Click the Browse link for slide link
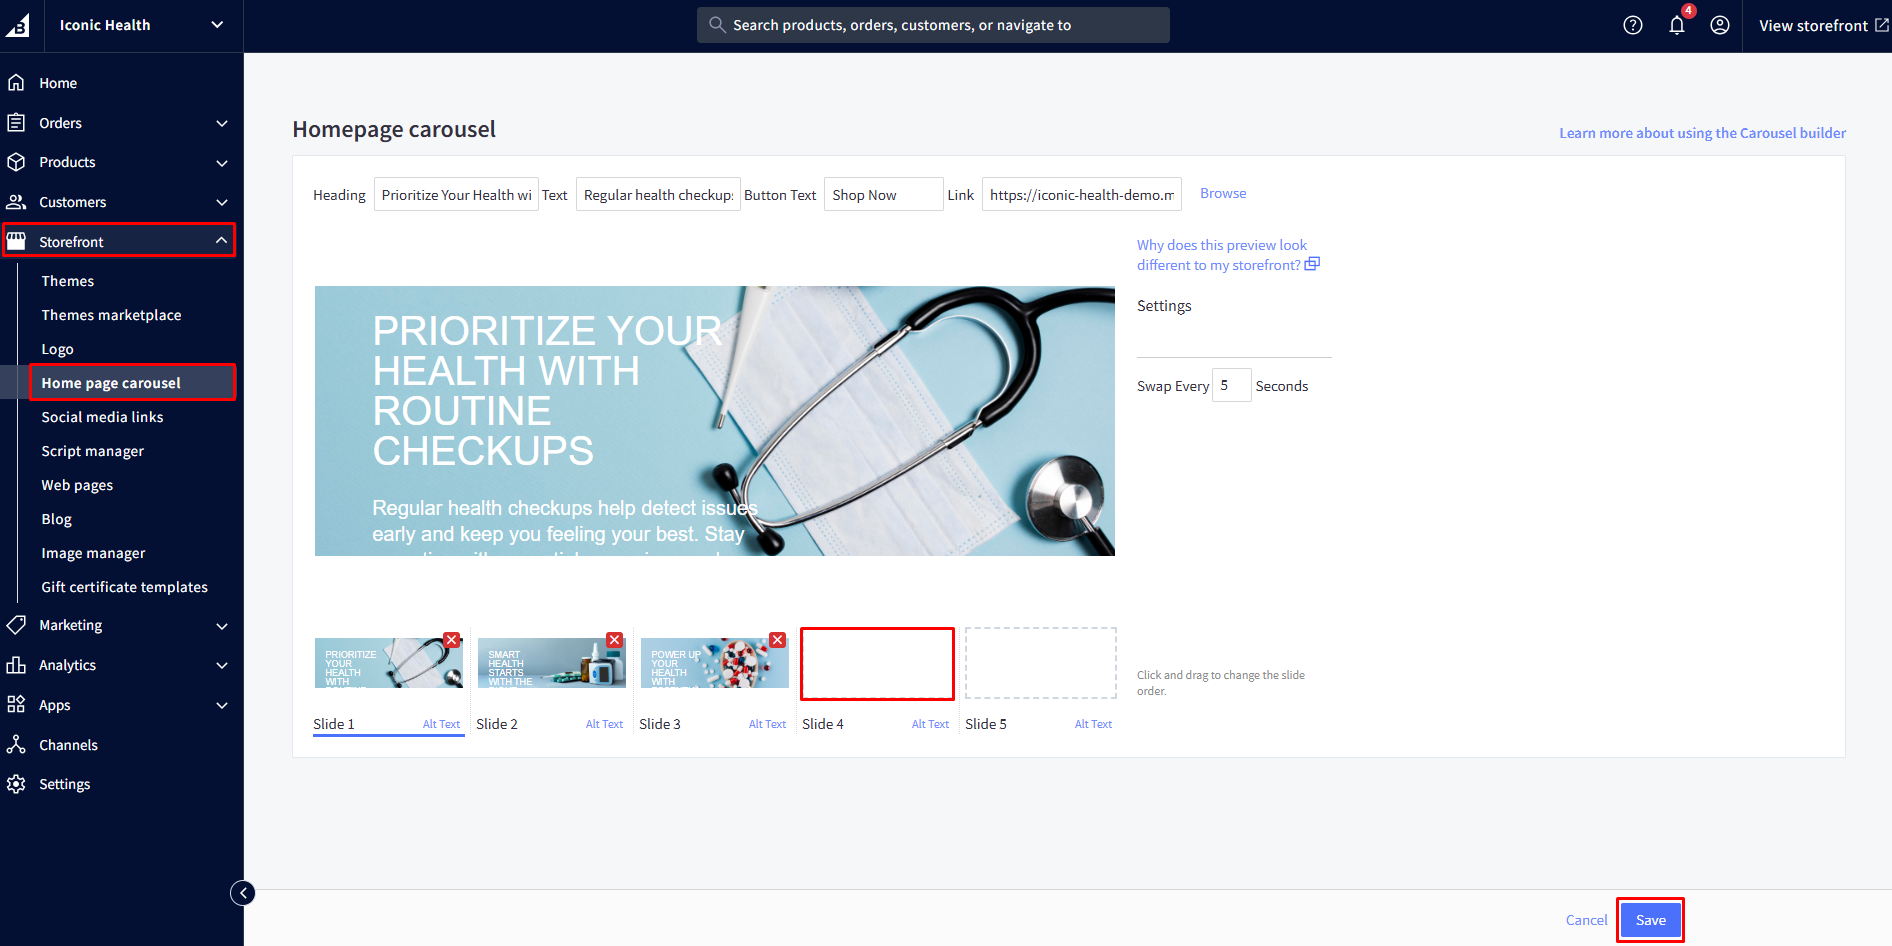 tap(1222, 194)
